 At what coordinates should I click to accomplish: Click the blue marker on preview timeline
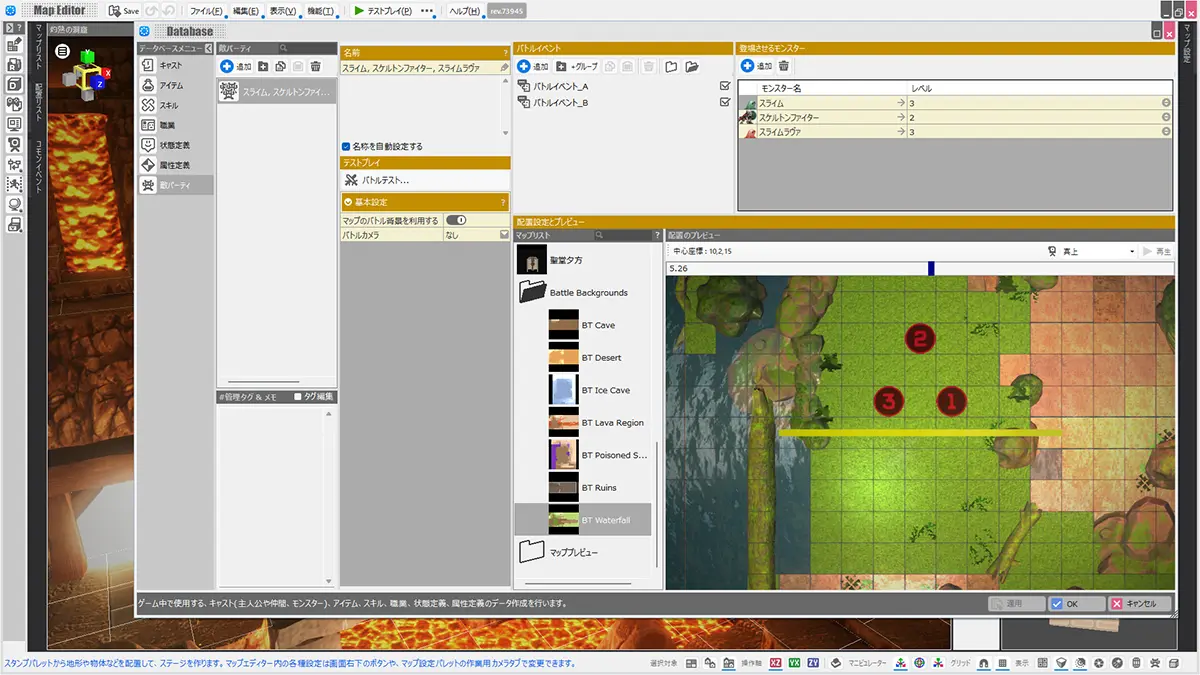tap(931, 268)
